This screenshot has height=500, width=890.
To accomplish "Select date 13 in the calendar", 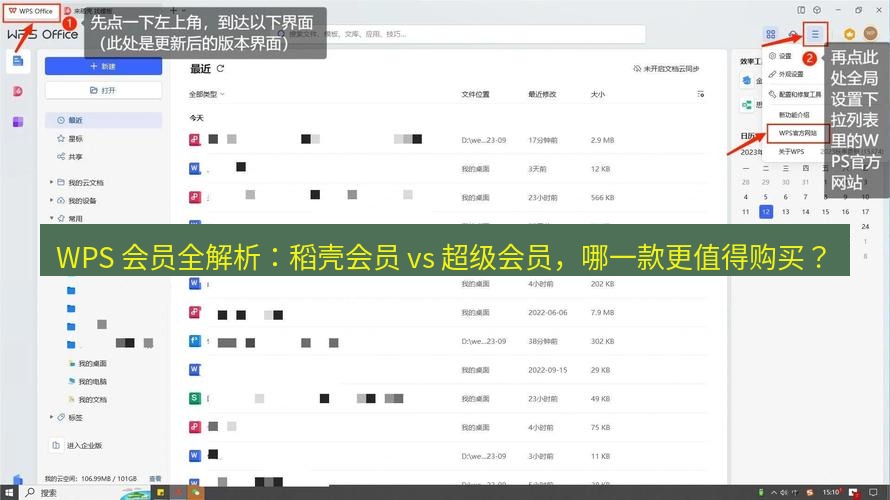I will coord(786,212).
